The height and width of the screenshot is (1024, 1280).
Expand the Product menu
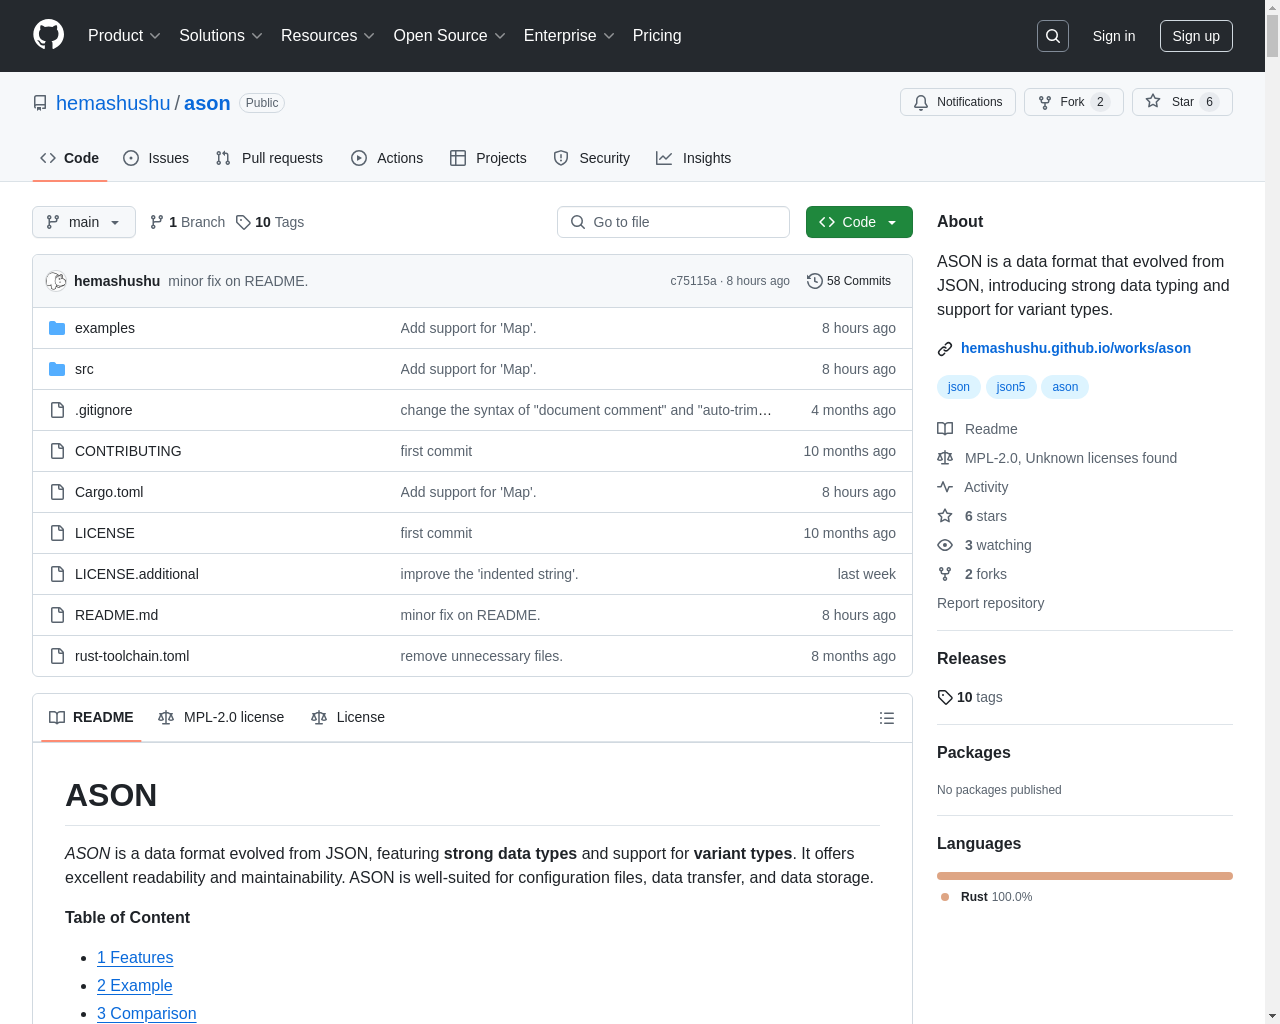tap(124, 36)
